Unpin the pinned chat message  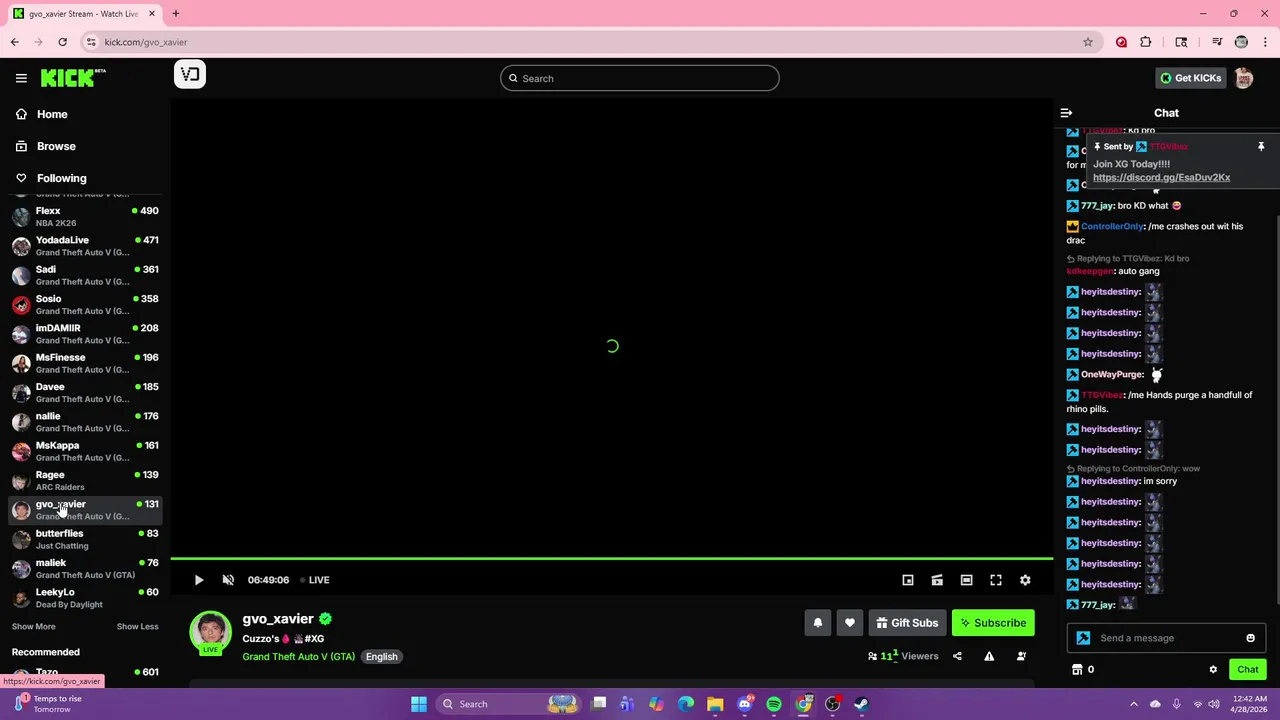(x=1261, y=146)
